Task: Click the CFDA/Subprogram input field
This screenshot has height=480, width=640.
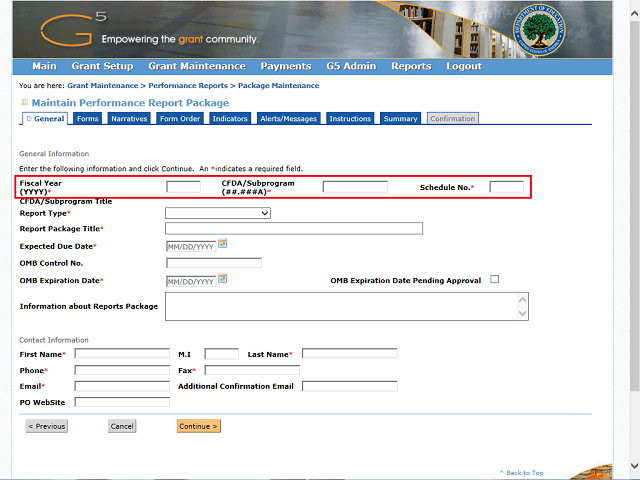Action: (x=355, y=187)
